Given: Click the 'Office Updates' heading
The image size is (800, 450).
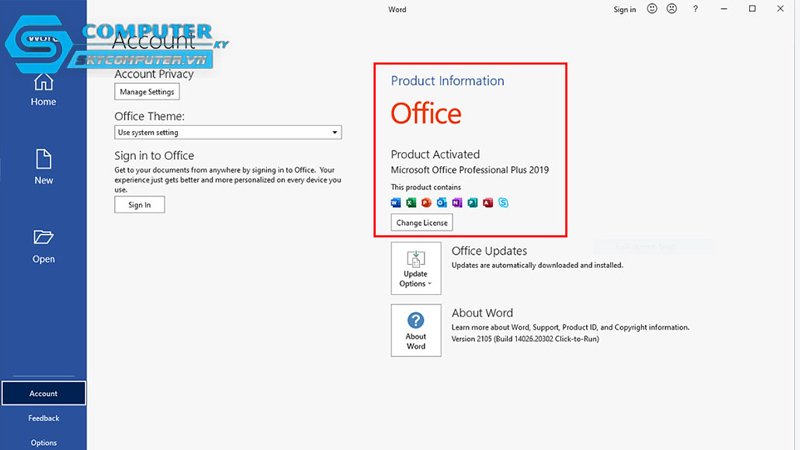Looking at the screenshot, I should 489,251.
